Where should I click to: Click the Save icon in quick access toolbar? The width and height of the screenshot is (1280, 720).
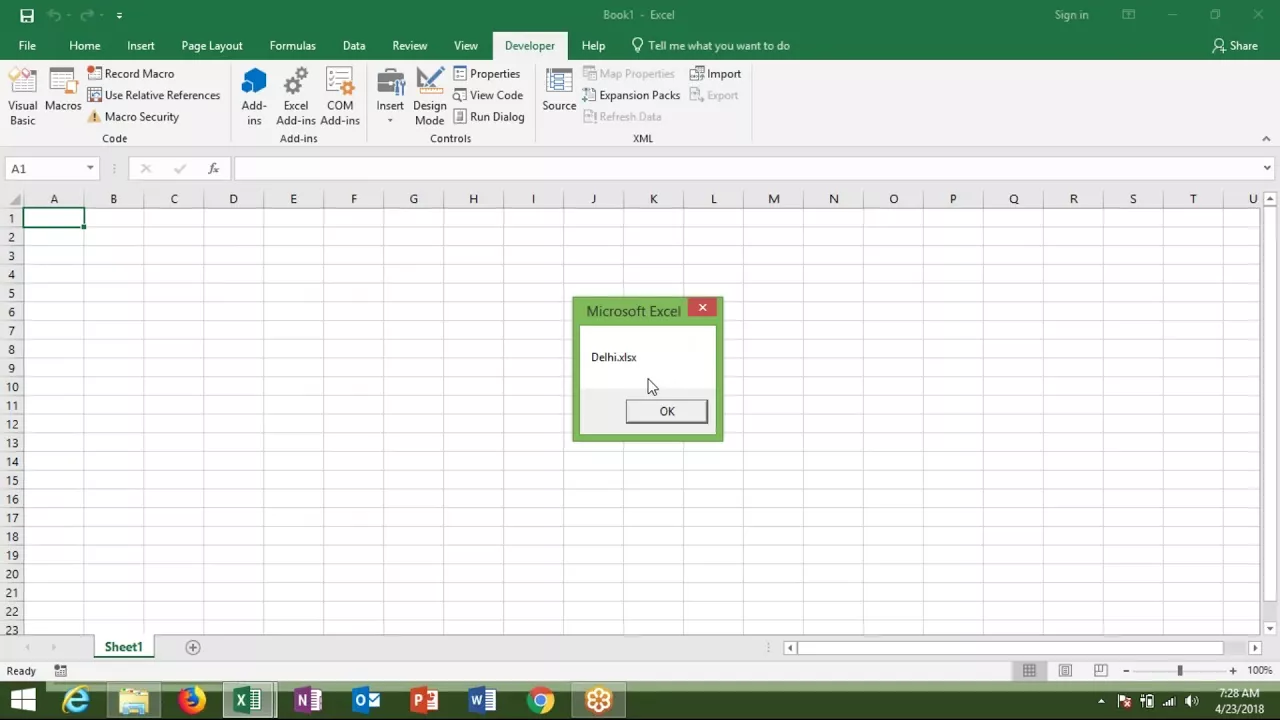click(27, 15)
